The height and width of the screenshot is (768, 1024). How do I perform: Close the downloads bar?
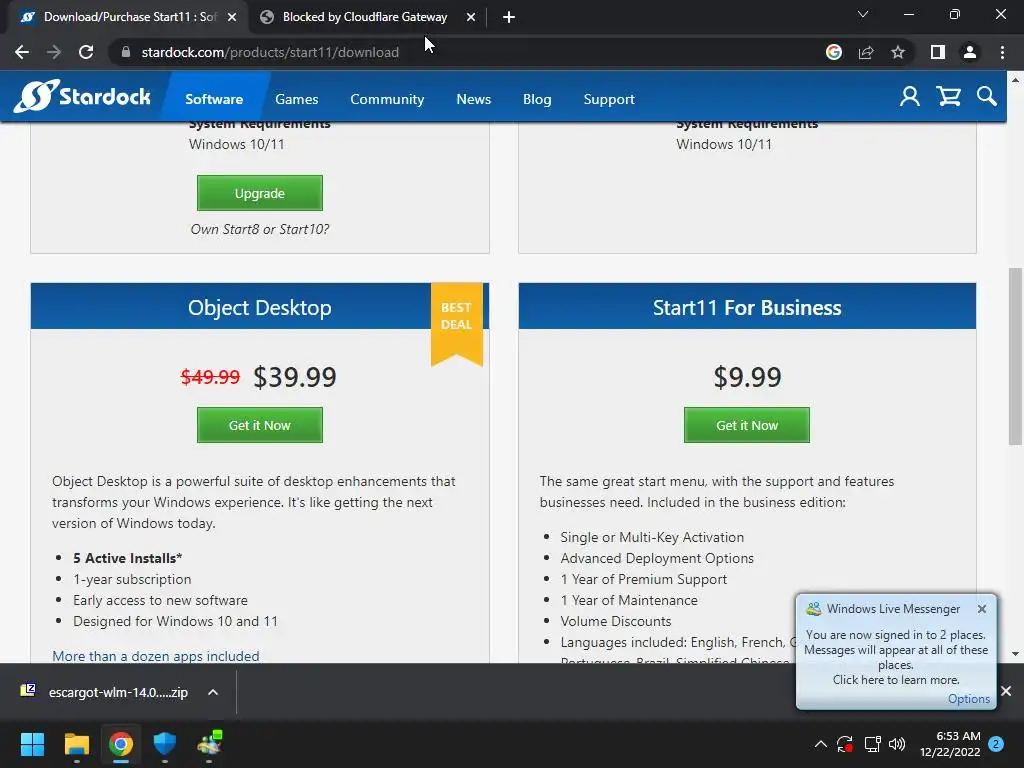(x=1006, y=691)
